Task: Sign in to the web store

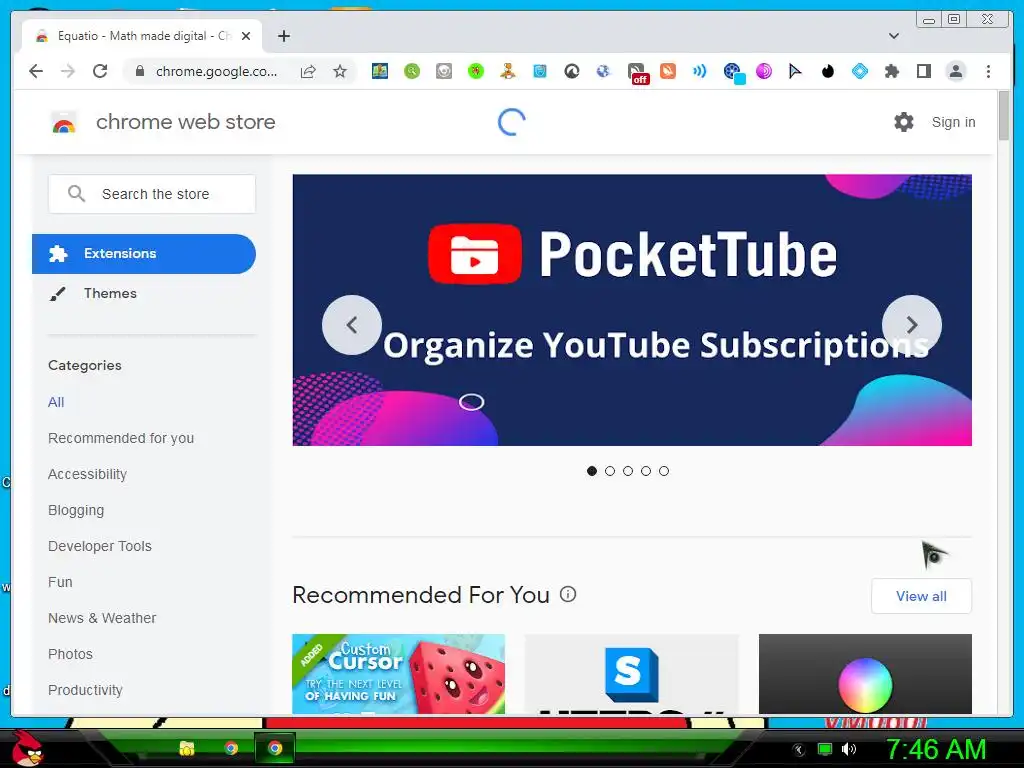Action: coord(953,122)
